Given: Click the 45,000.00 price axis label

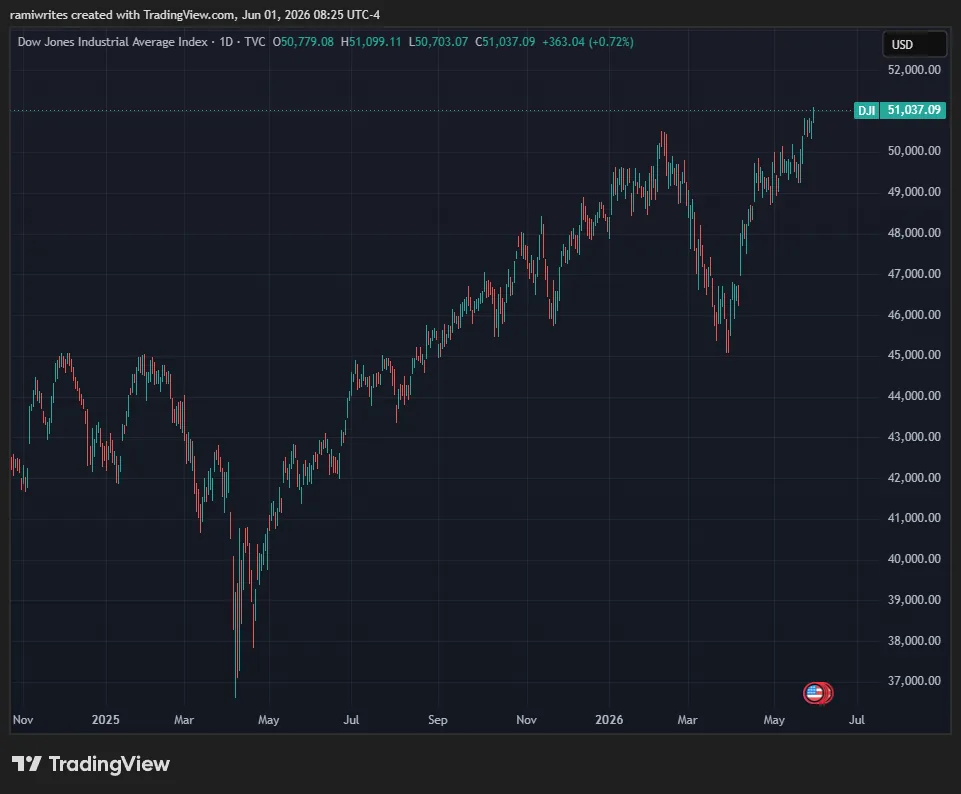Looking at the screenshot, I should [x=914, y=355].
